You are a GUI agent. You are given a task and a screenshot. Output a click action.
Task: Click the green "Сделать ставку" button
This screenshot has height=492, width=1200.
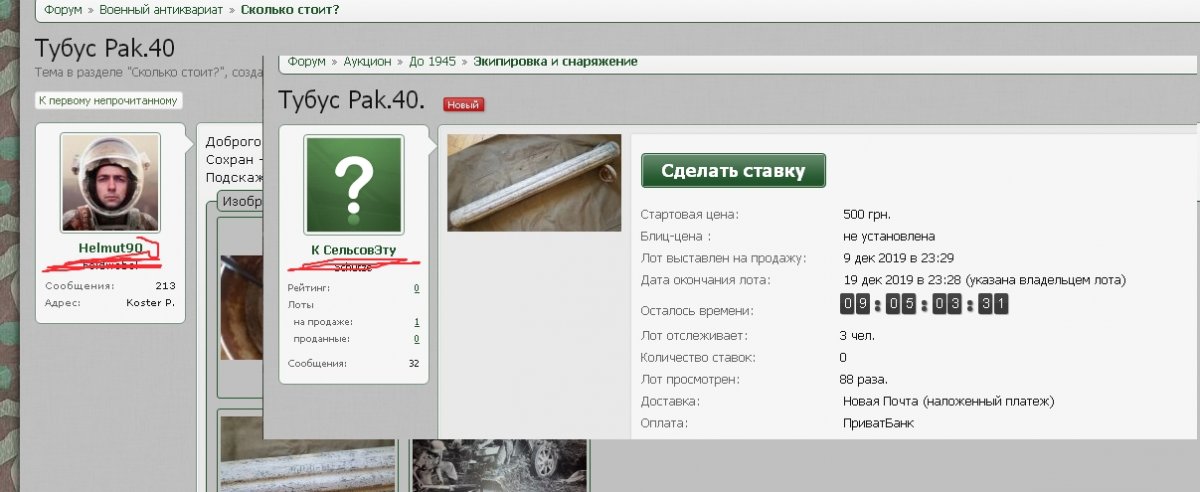733,170
